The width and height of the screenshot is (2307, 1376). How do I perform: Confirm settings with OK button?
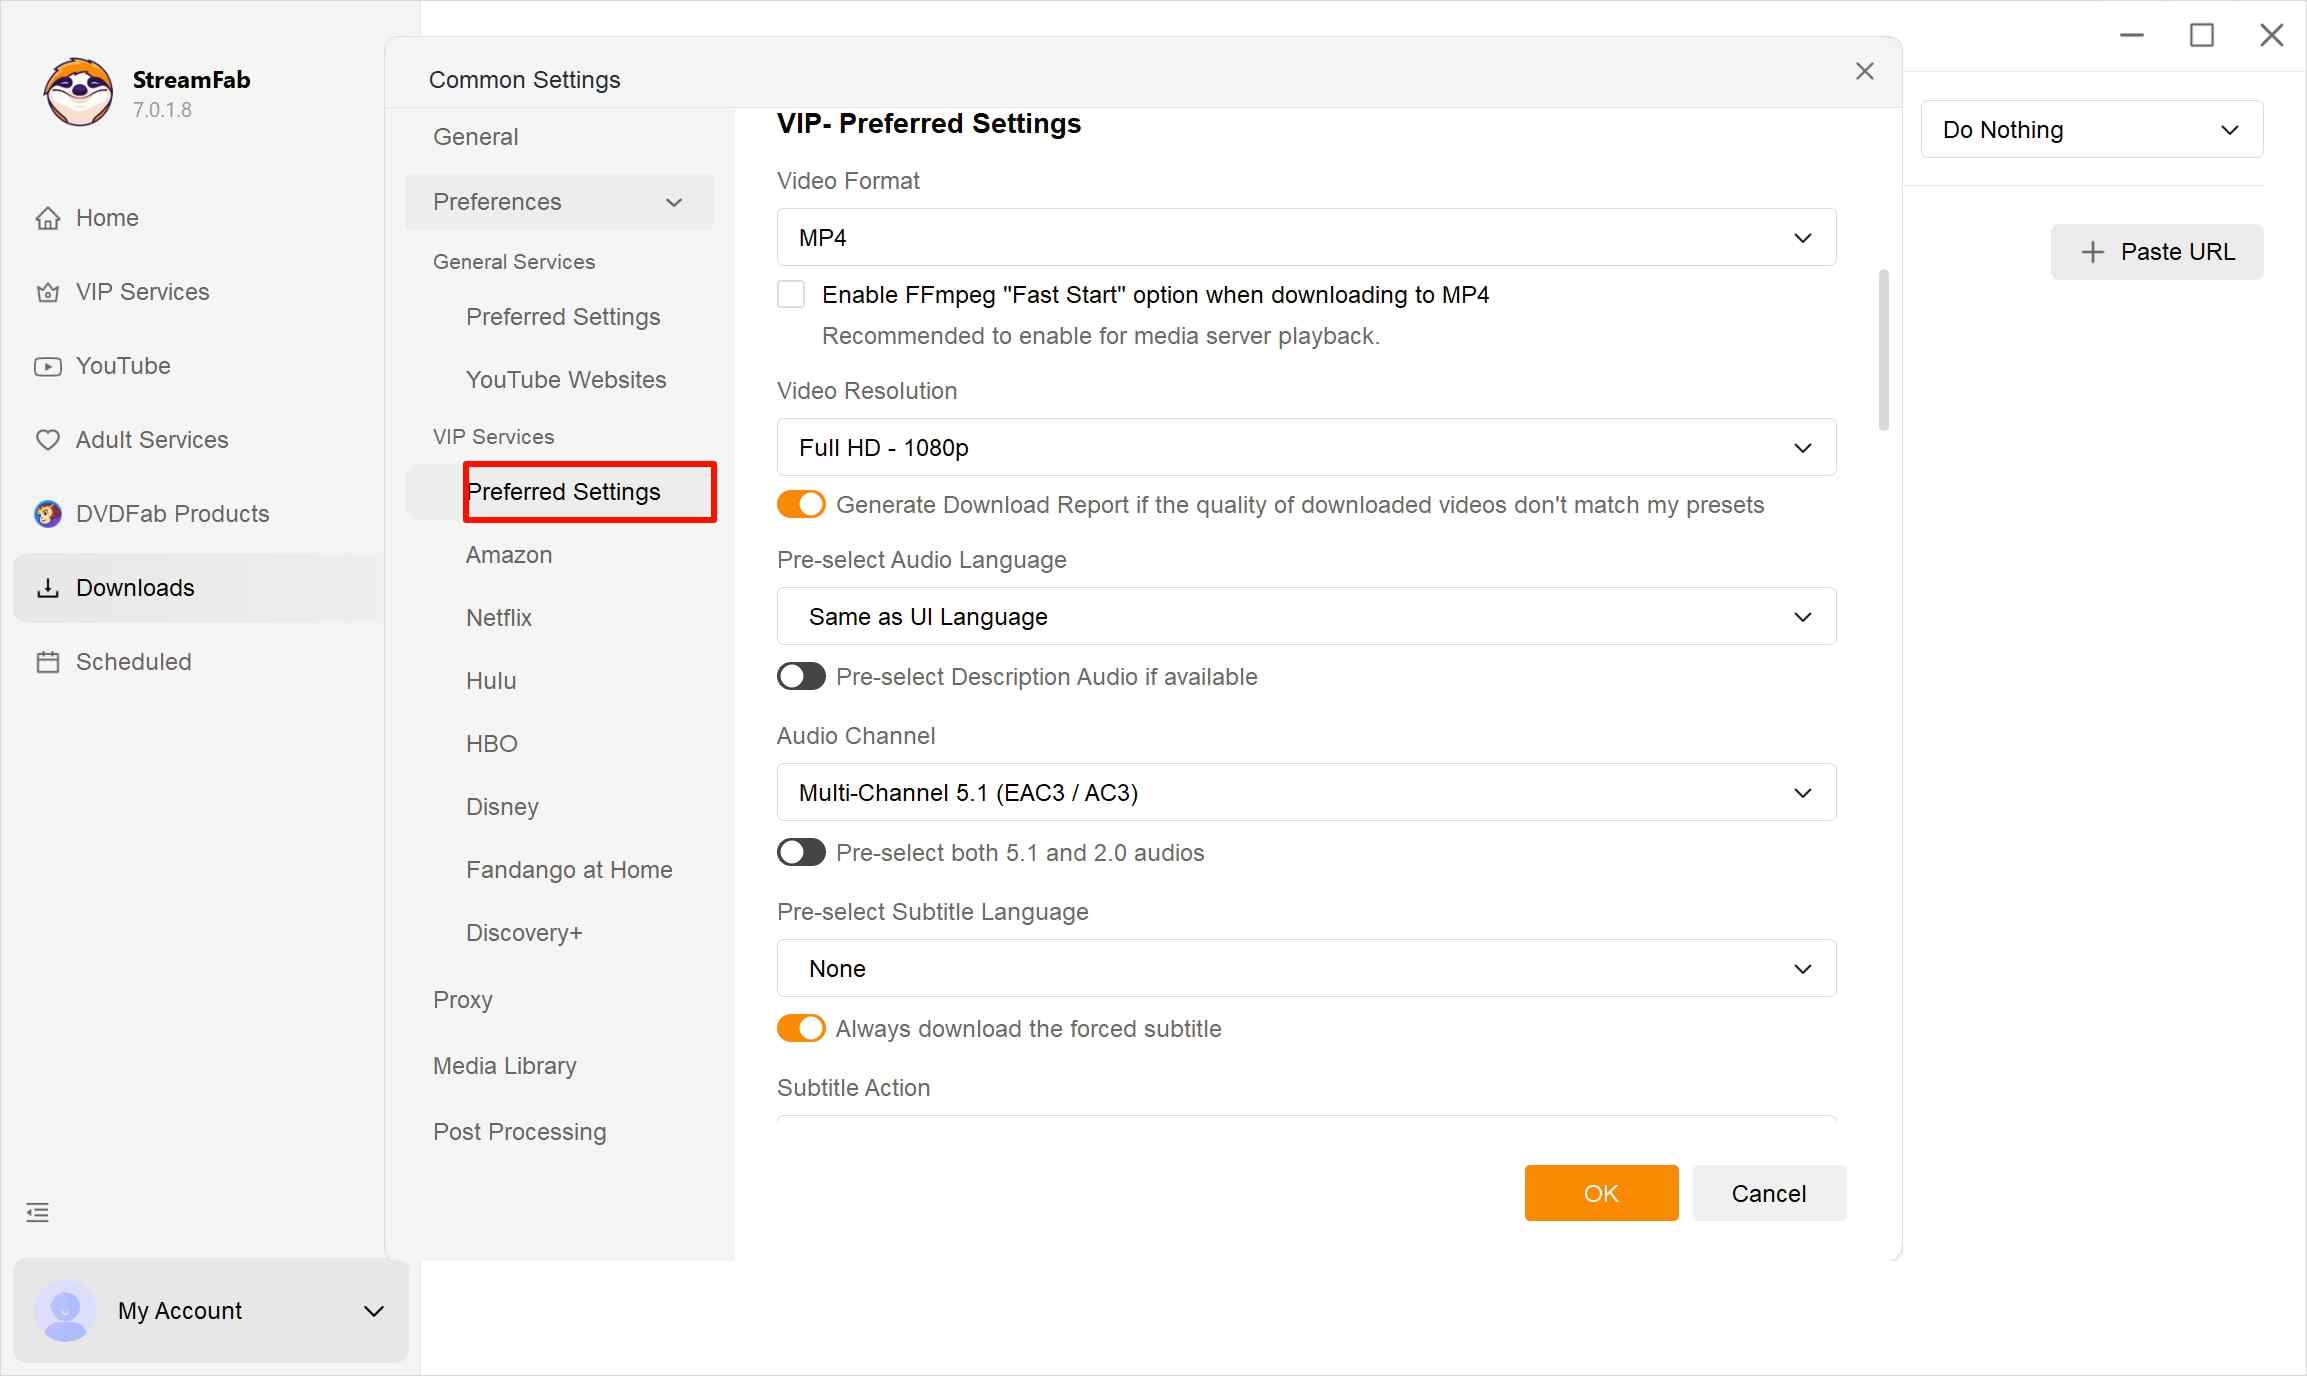pos(1600,1193)
